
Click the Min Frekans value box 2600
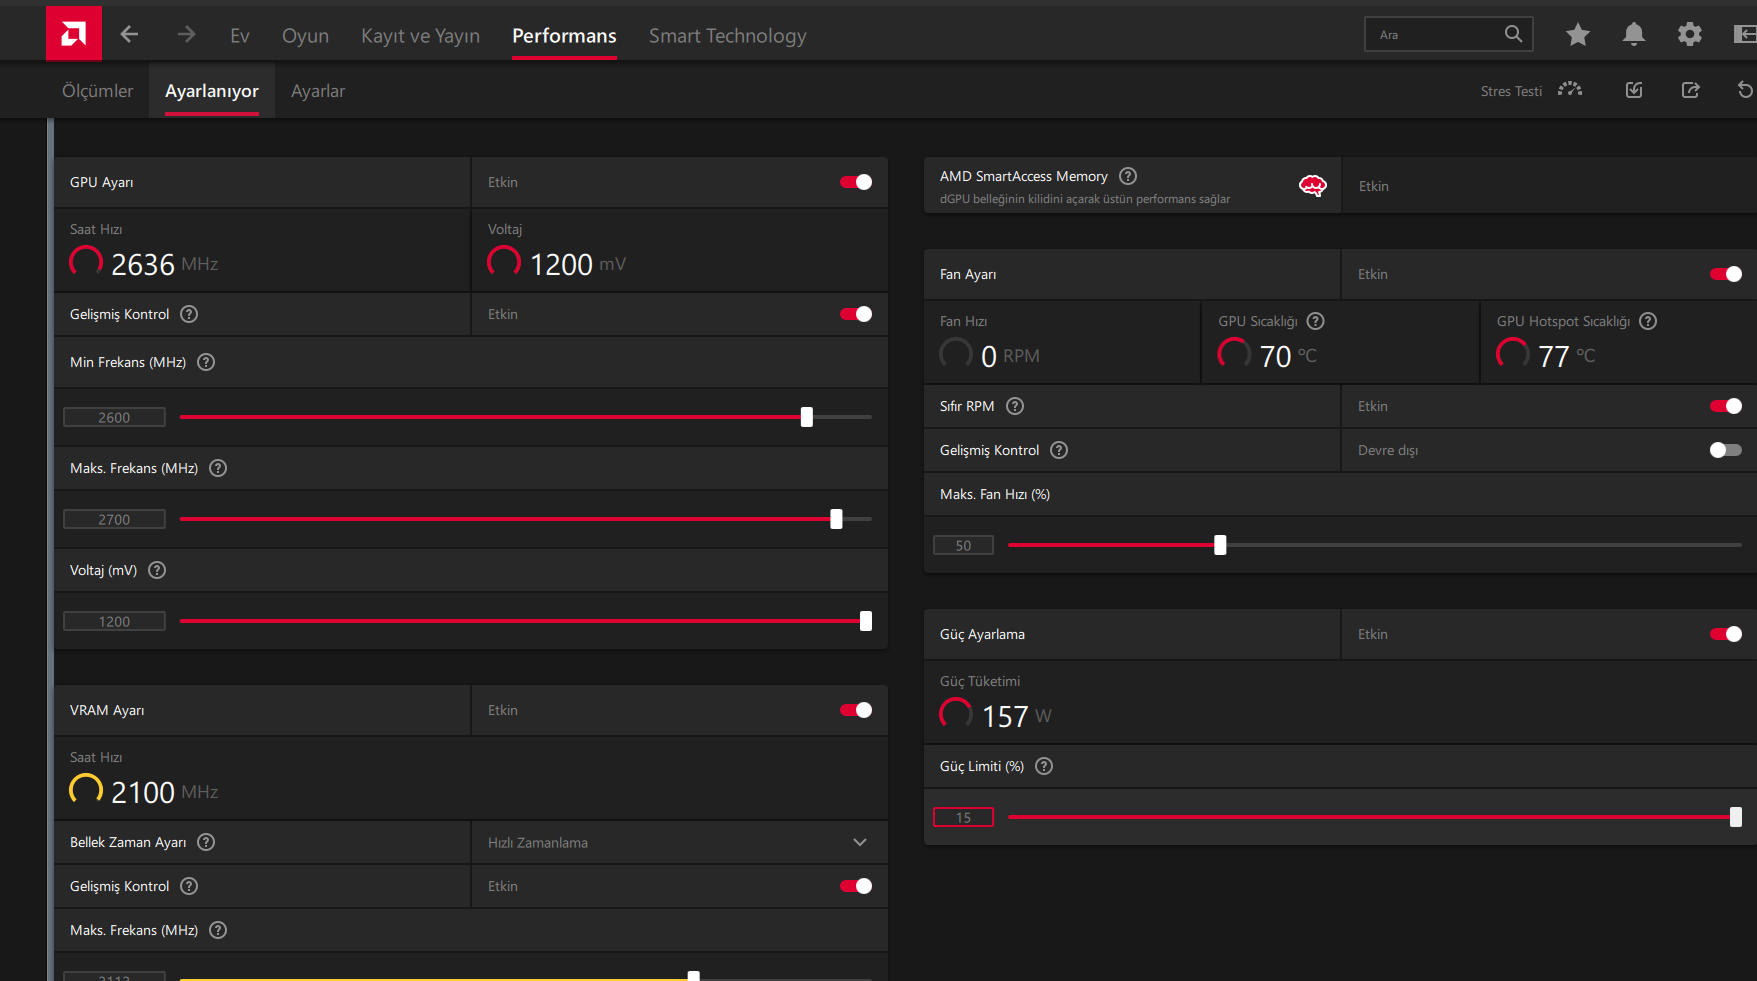114,417
